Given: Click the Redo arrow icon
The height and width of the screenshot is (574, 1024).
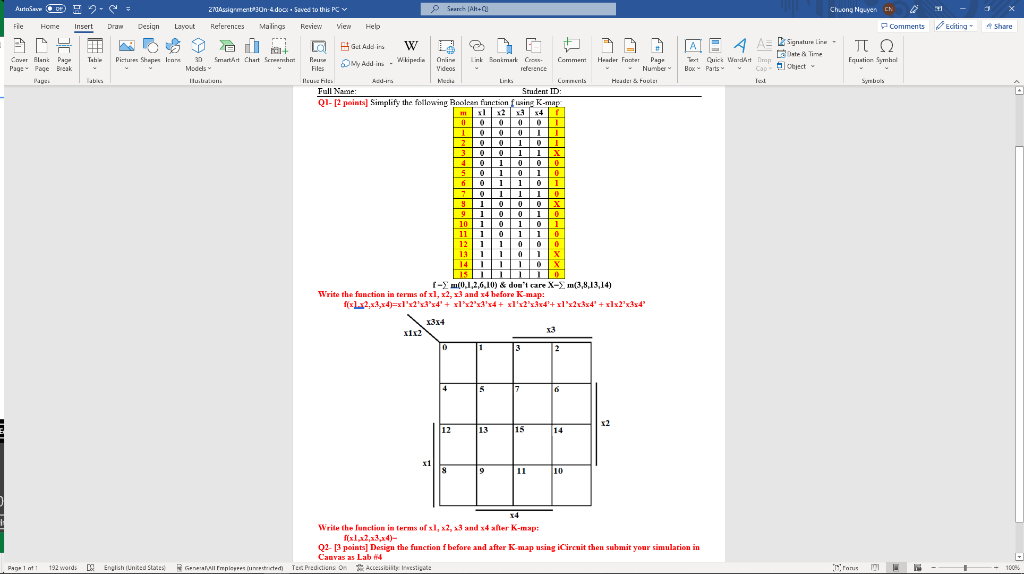Looking at the screenshot, I should pos(114,9).
